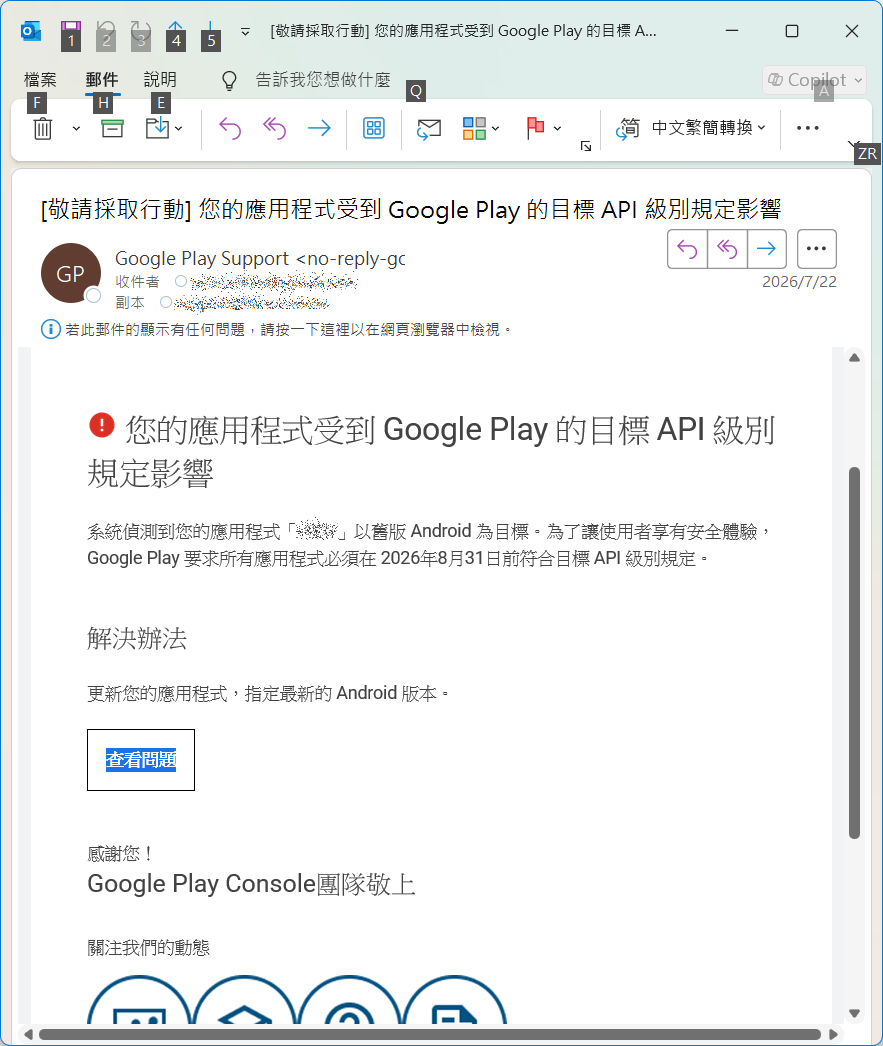
Task: Open the categorize color squares
Action: coord(474,128)
